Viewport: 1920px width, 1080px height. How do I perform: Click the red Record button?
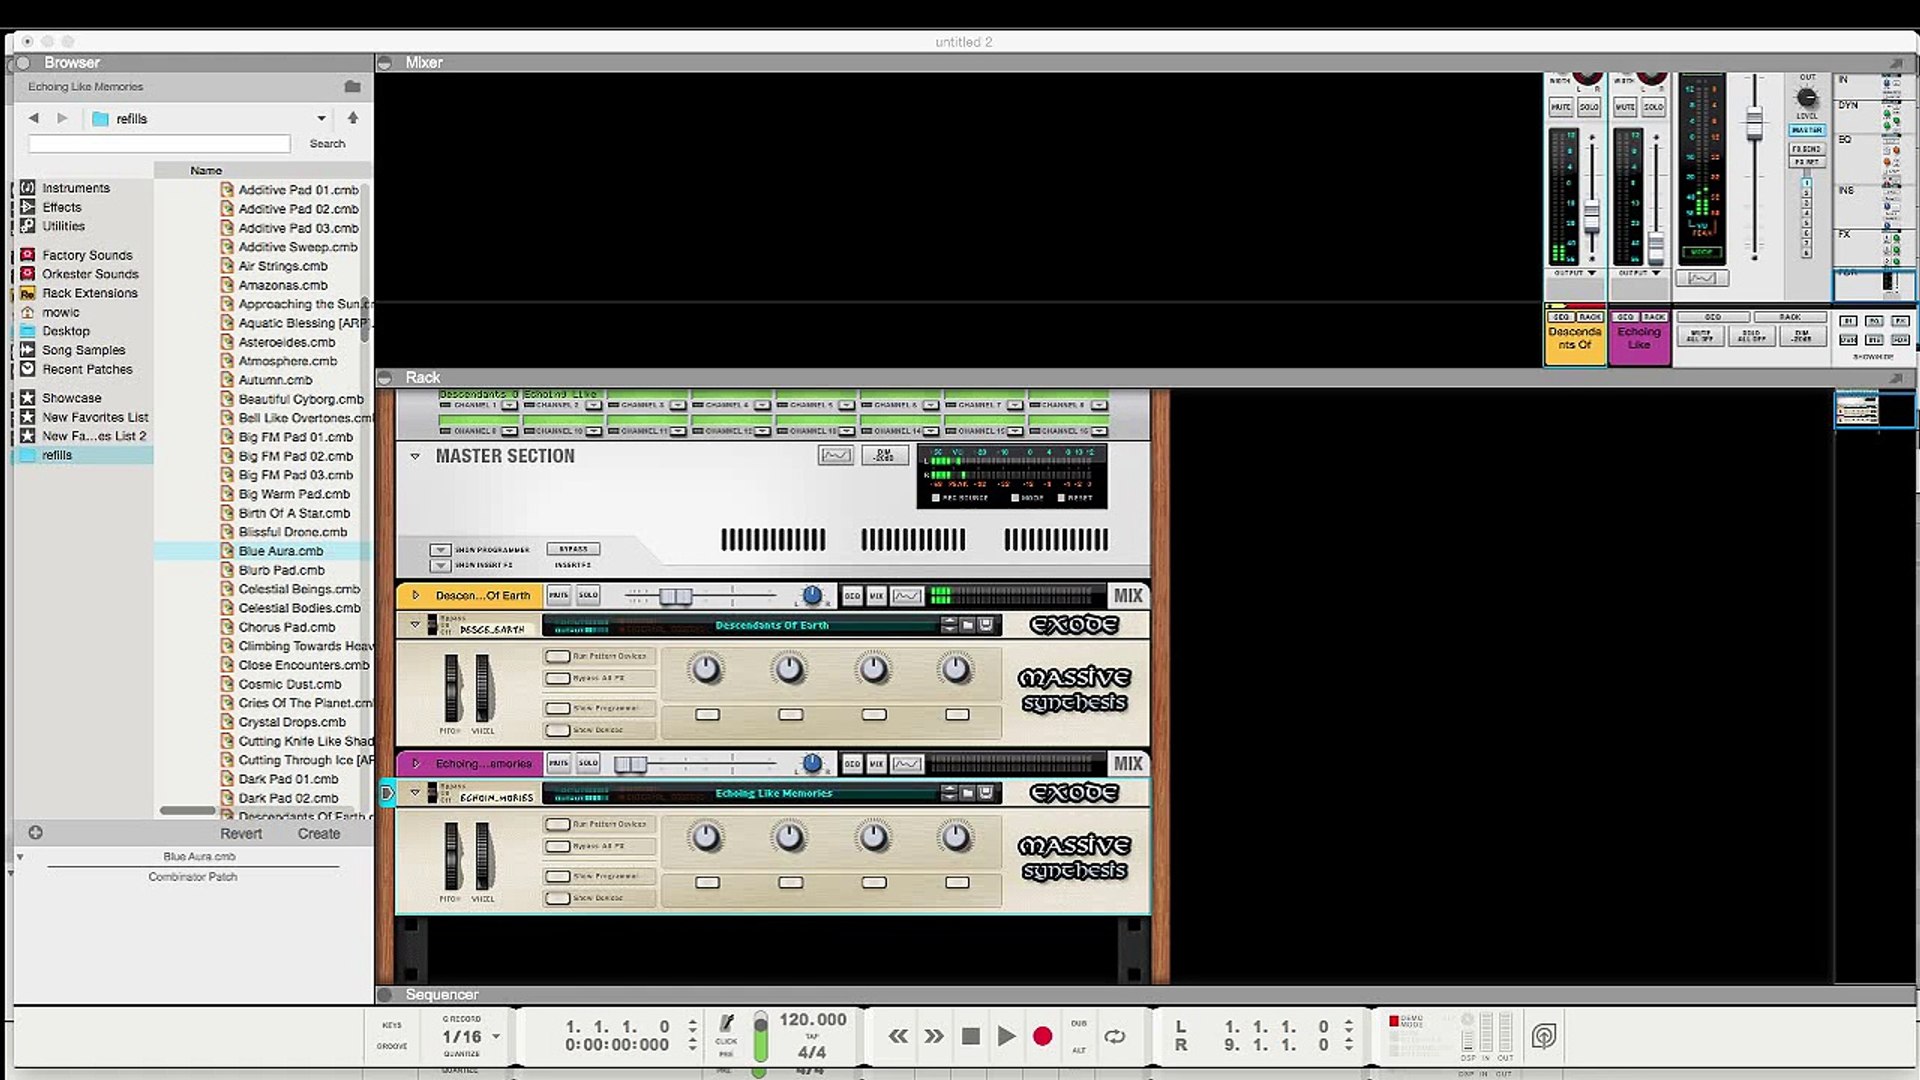click(x=1042, y=1036)
